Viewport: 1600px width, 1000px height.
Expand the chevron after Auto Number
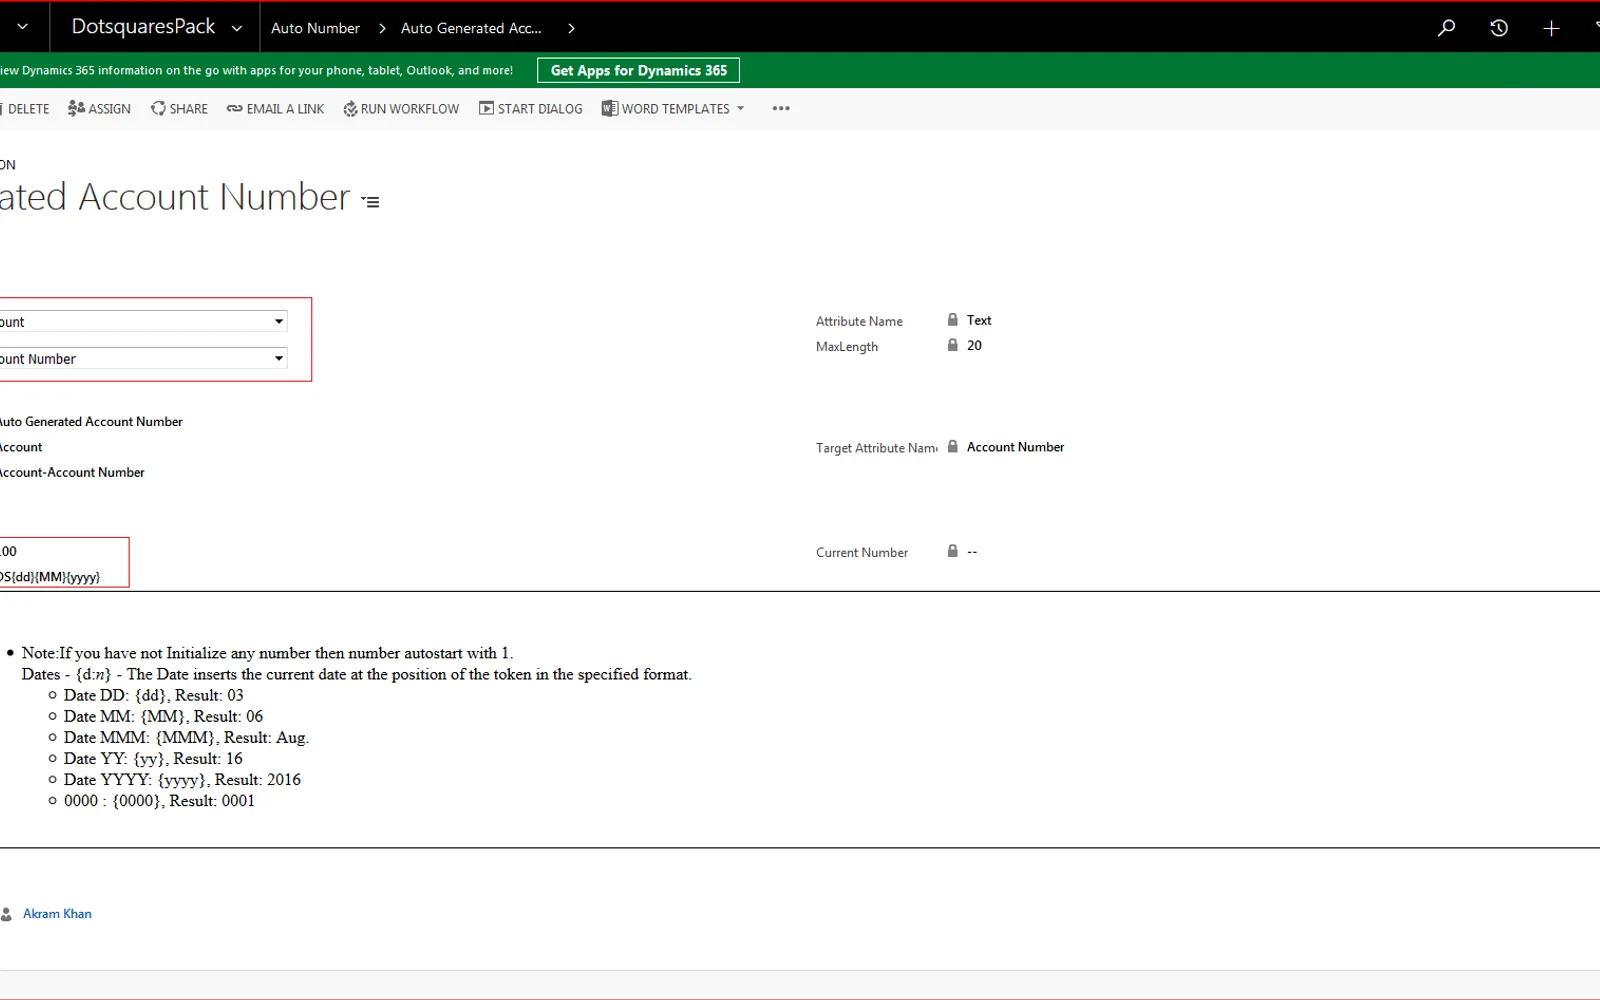click(382, 28)
